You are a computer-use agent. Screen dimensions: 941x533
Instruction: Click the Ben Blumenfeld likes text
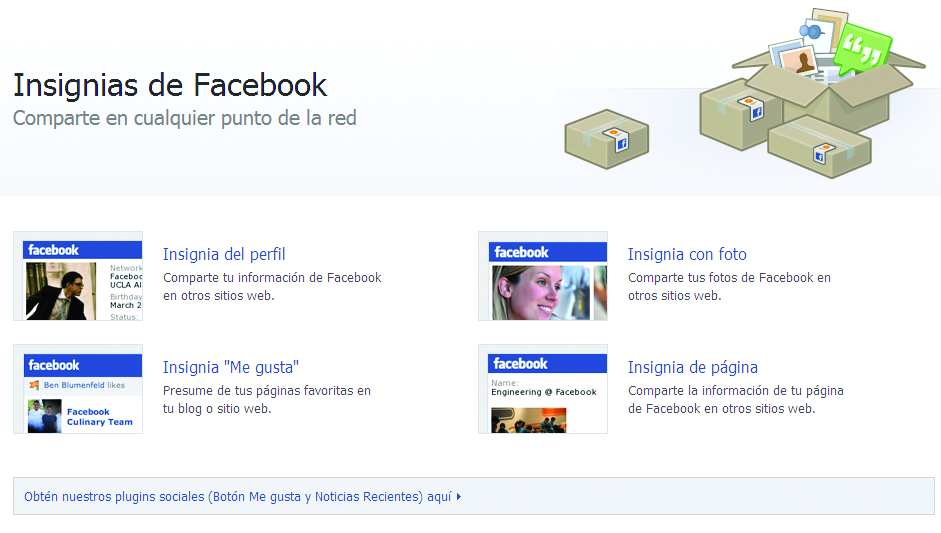tap(84, 385)
